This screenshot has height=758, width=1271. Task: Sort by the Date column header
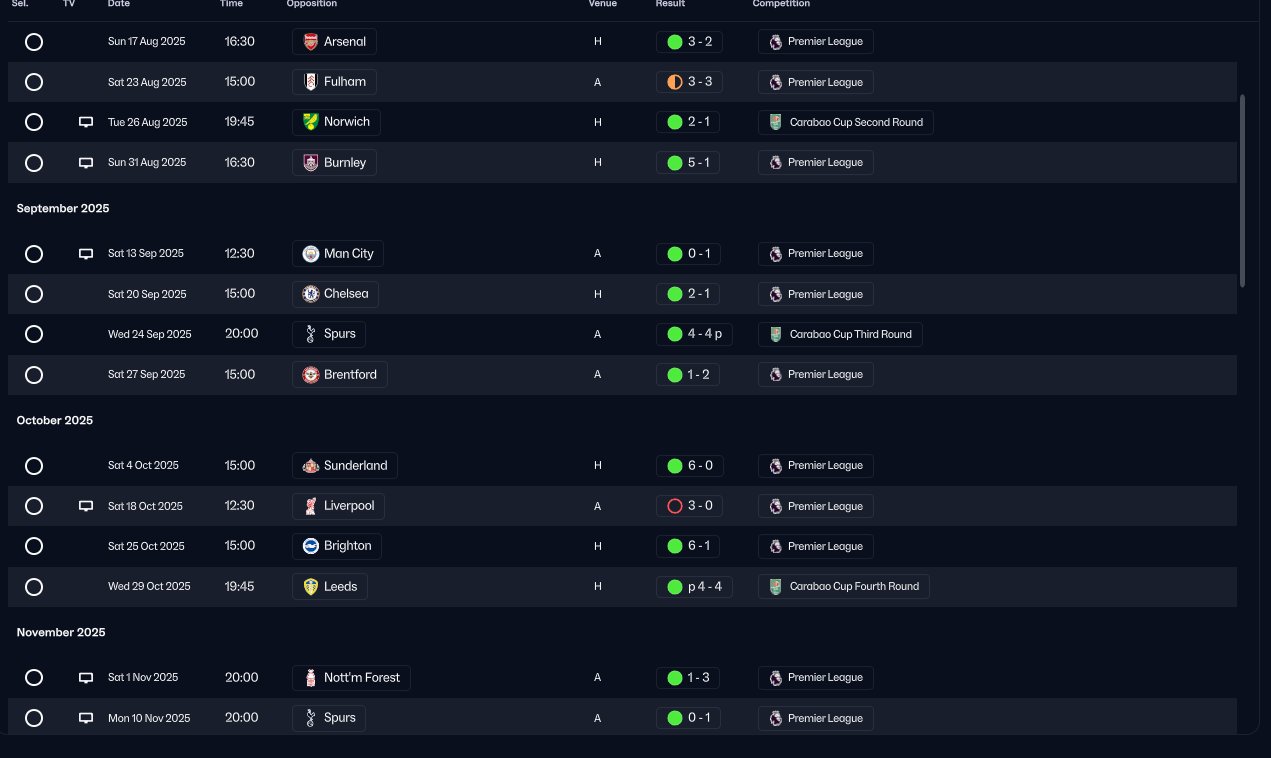tap(119, 4)
